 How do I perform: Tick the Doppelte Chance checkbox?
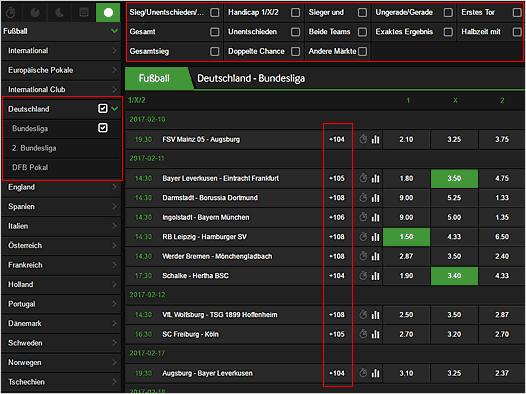pyautogui.click(x=296, y=51)
